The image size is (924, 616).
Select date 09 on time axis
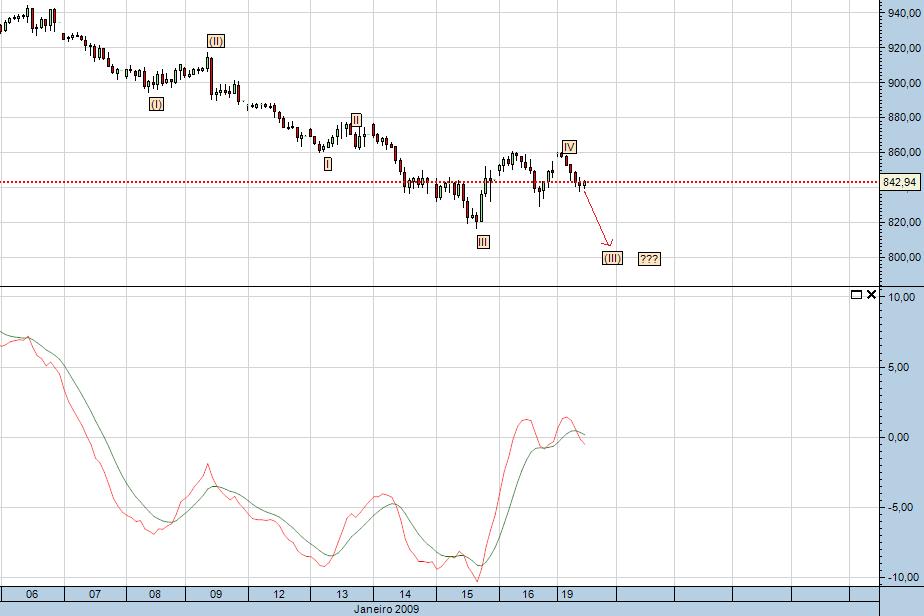[216, 594]
